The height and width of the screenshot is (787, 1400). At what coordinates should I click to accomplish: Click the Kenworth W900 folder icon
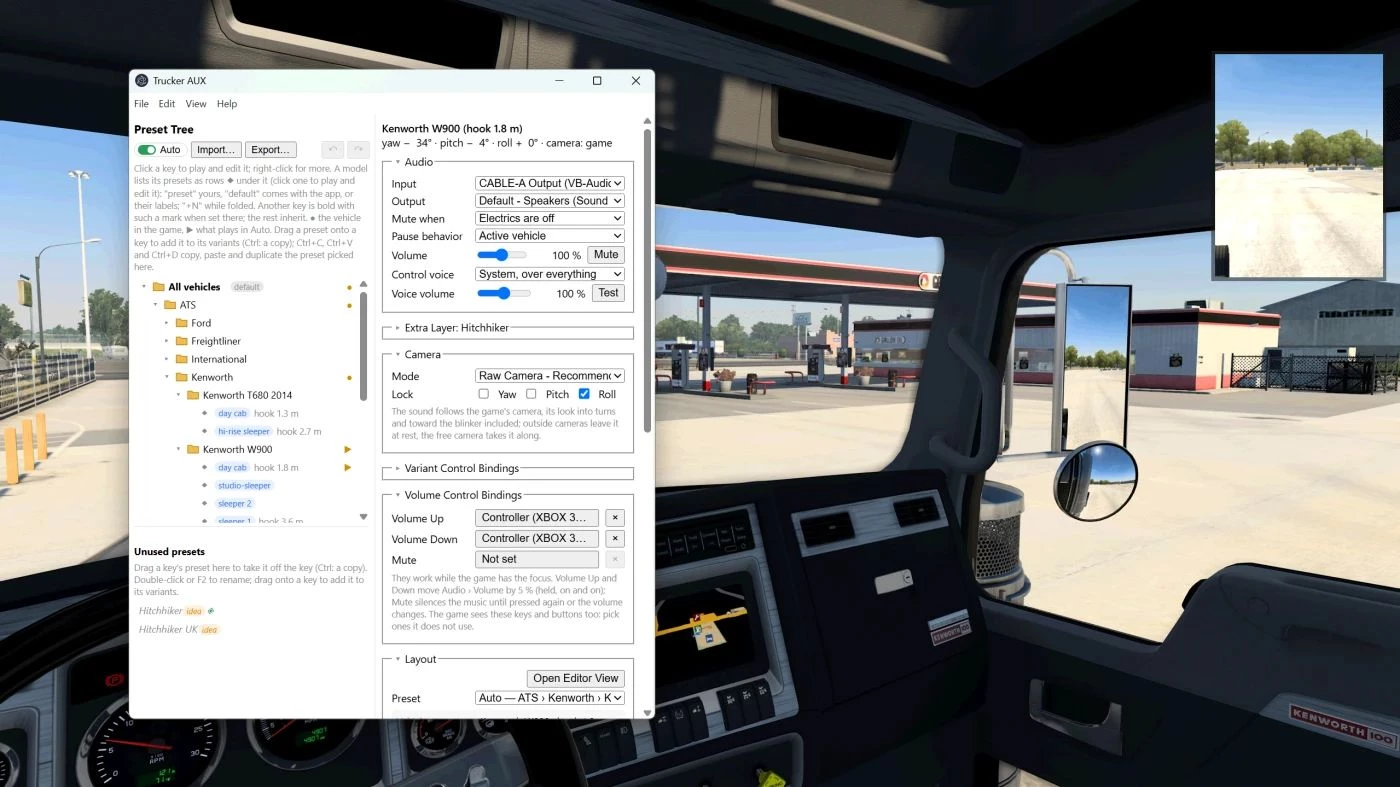[194, 449]
